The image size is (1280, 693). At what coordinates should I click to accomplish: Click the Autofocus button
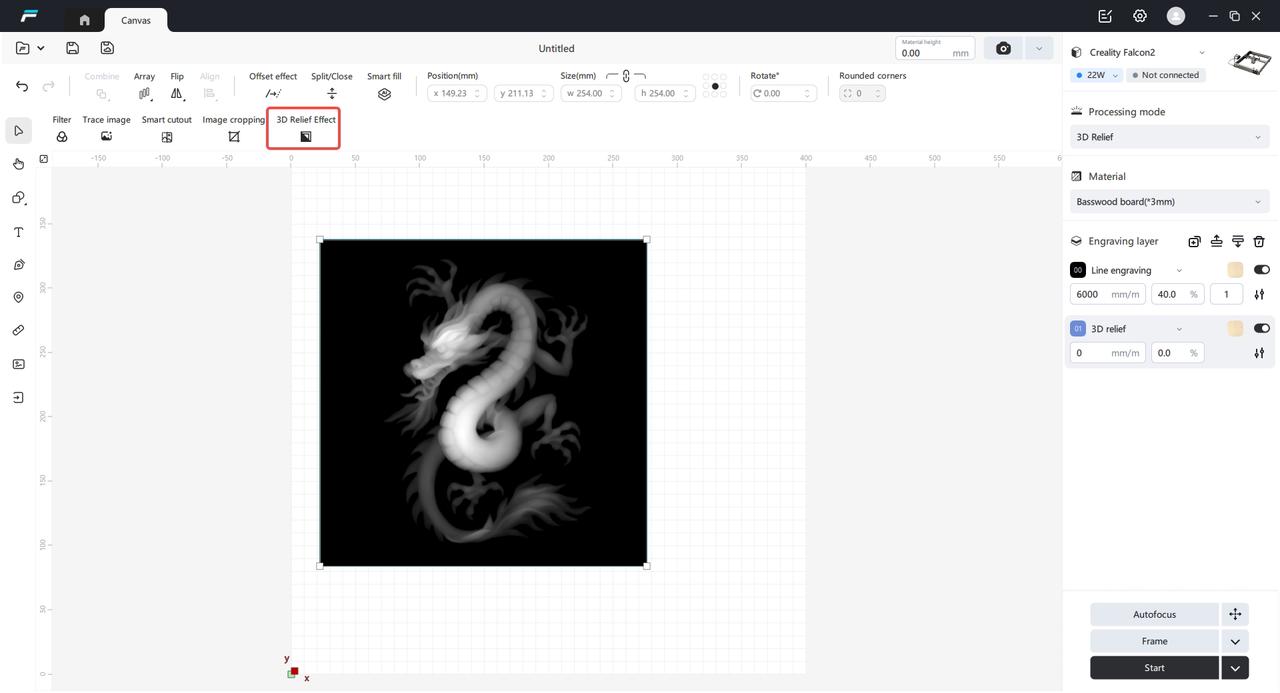1154,615
